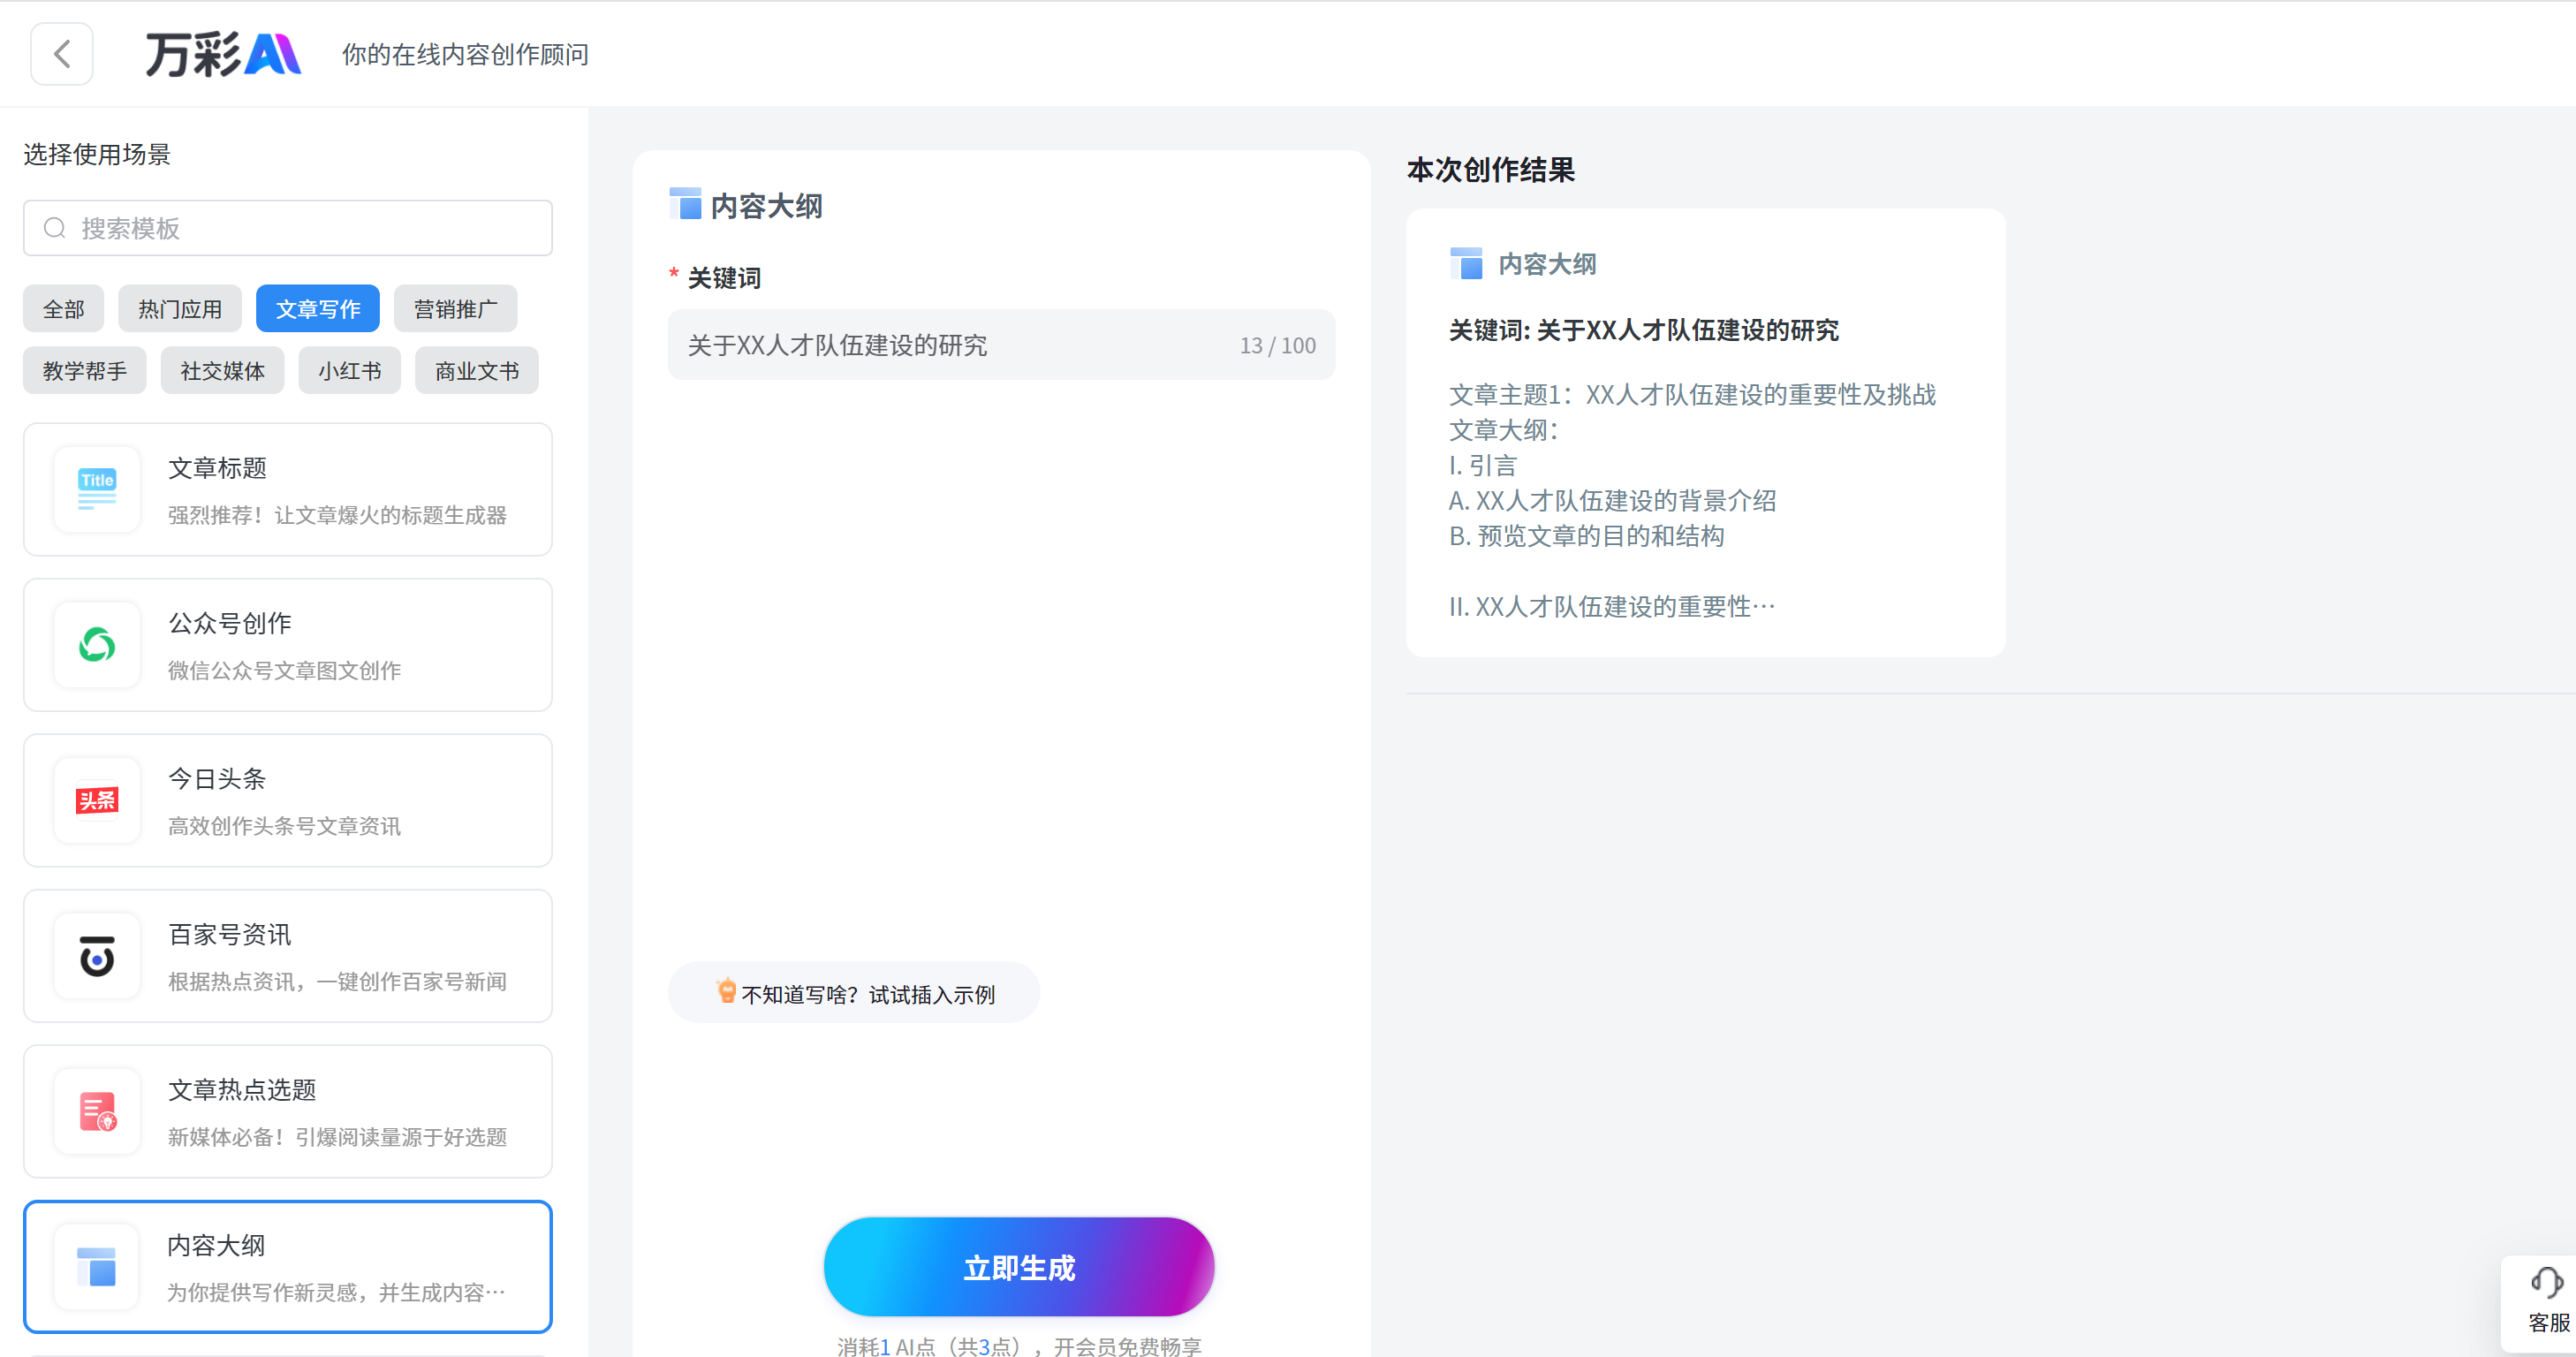The image size is (2576, 1357).
Task: Open the 文章标题 template title
Action: point(217,467)
